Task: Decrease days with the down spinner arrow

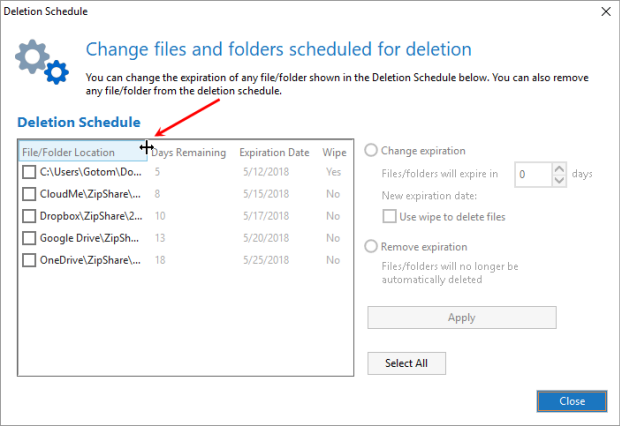Action: coord(559,180)
